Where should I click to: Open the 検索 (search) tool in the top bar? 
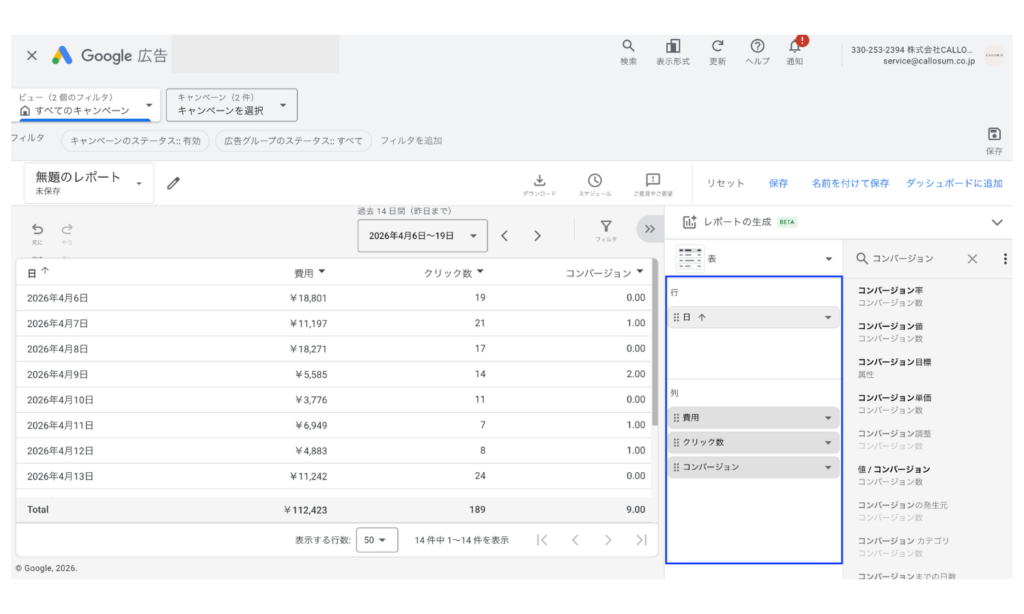[629, 48]
